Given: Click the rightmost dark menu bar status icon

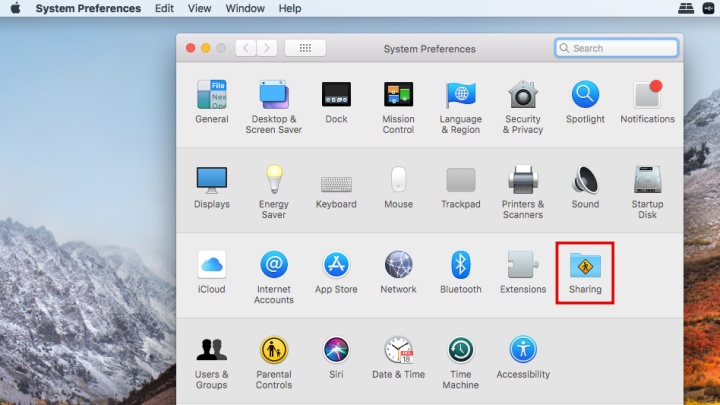Looking at the screenshot, I should [x=709, y=8].
